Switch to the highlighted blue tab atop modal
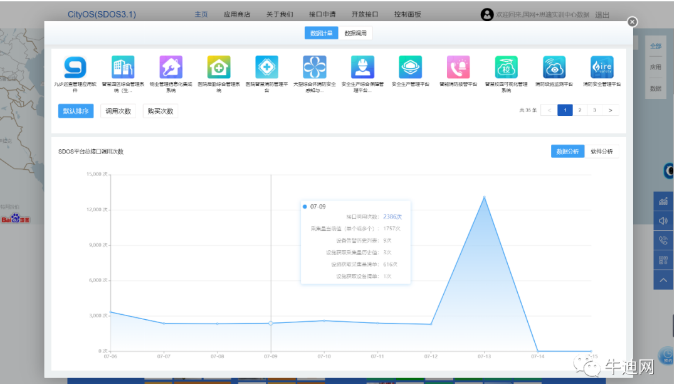Screen dimensions: 674x384 coord(321,33)
